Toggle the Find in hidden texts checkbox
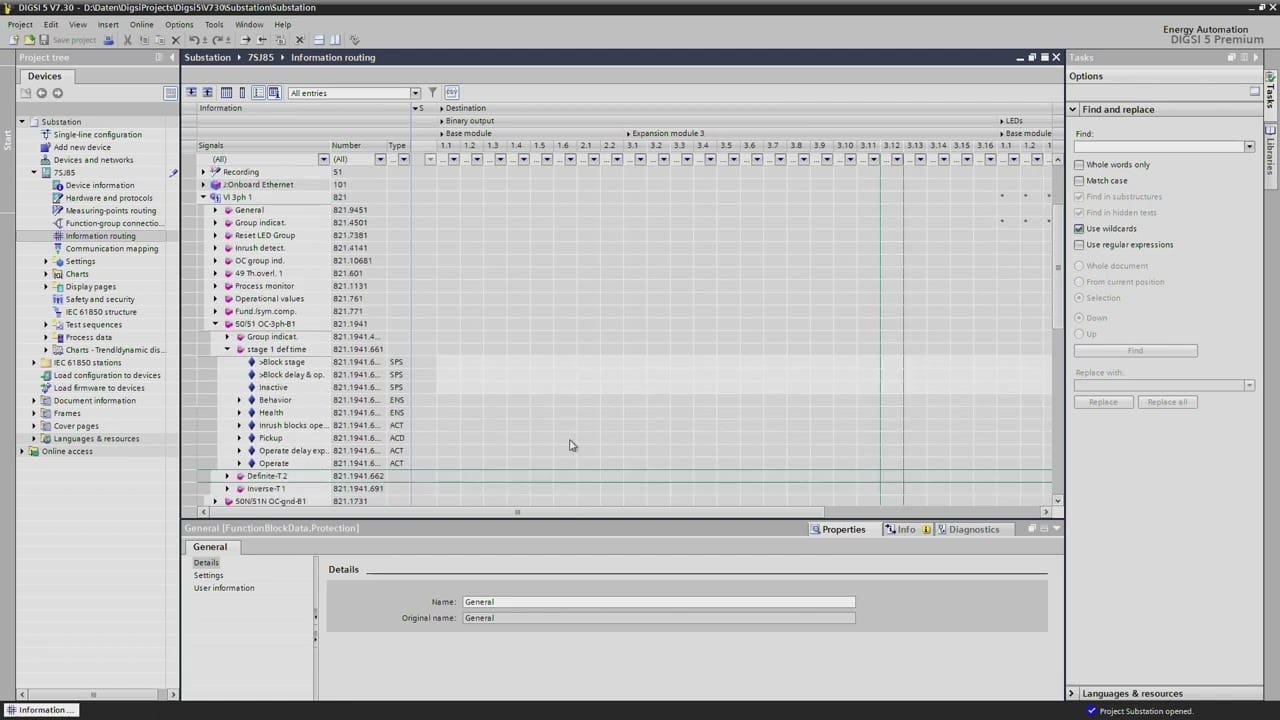Screen dimensions: 1280x720 [1079, 213]
